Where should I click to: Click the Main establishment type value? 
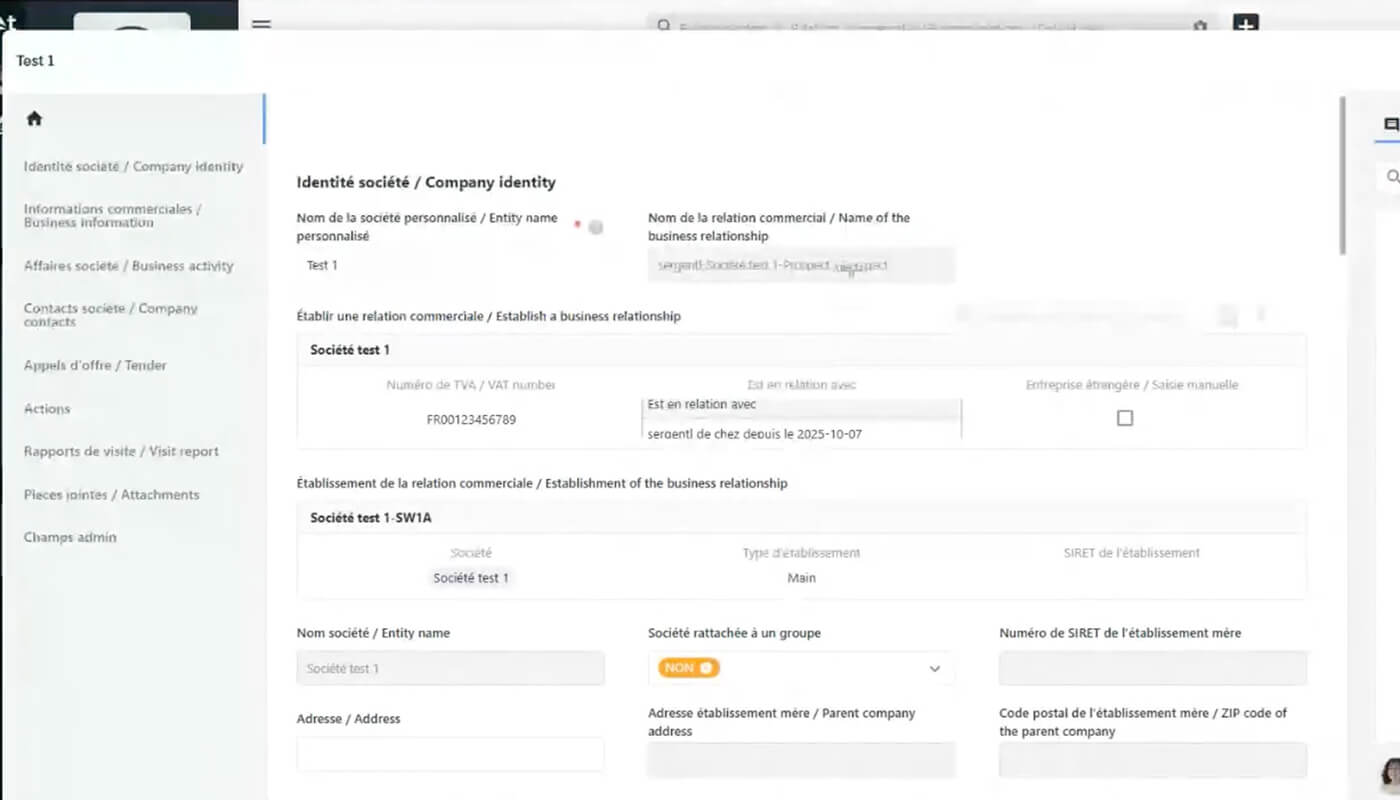(x=801, y=578)
